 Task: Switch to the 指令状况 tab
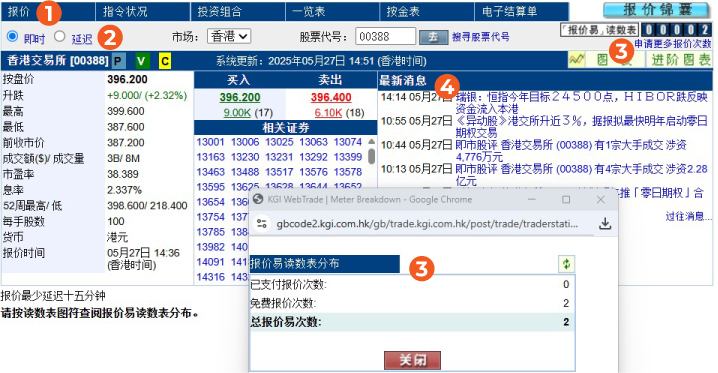(x=142, y=11)
